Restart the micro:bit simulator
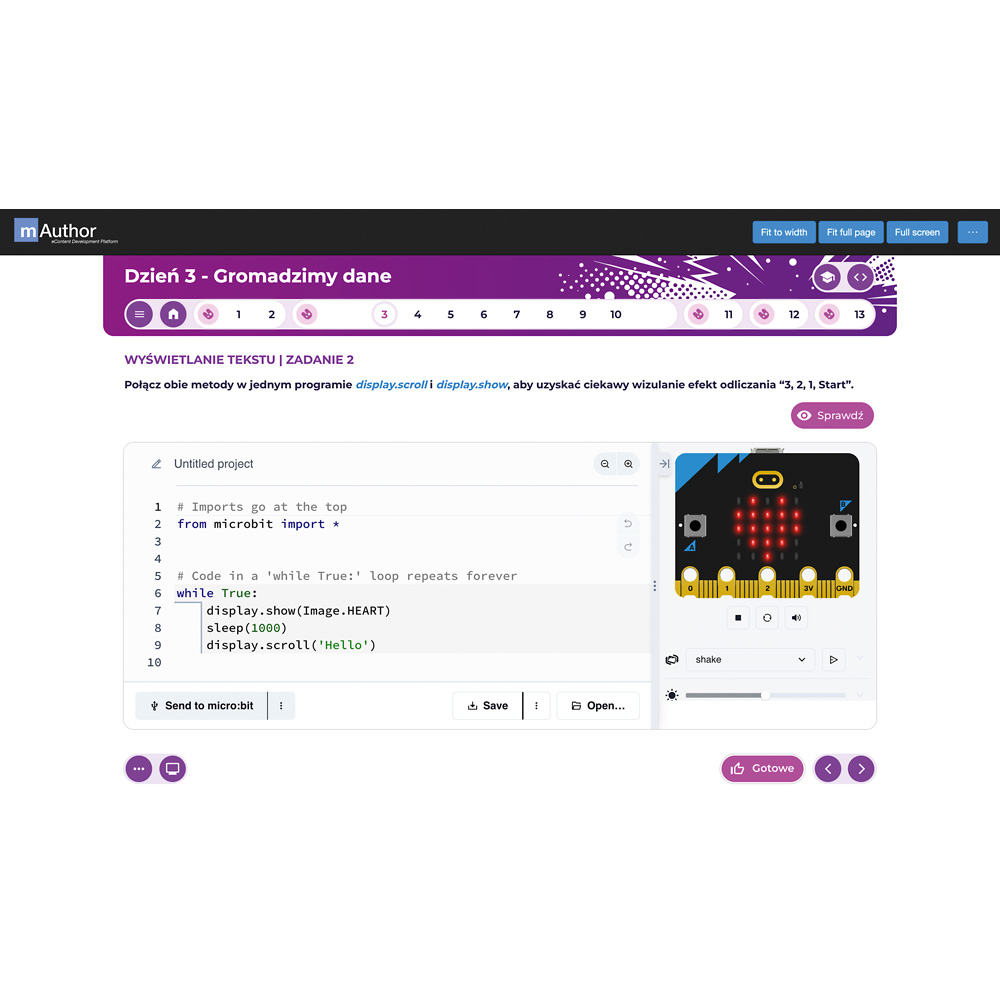 click(x=767, y=617)
